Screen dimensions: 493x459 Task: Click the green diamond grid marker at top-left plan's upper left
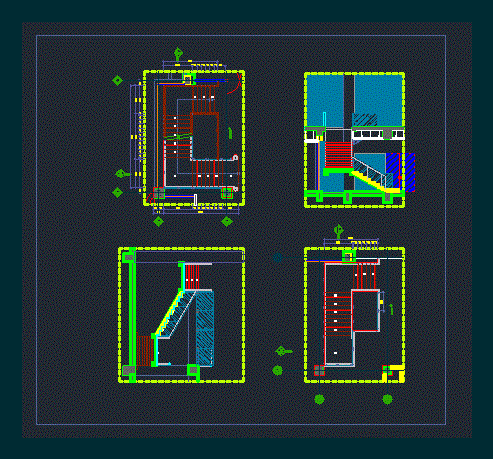click(117, 80)
